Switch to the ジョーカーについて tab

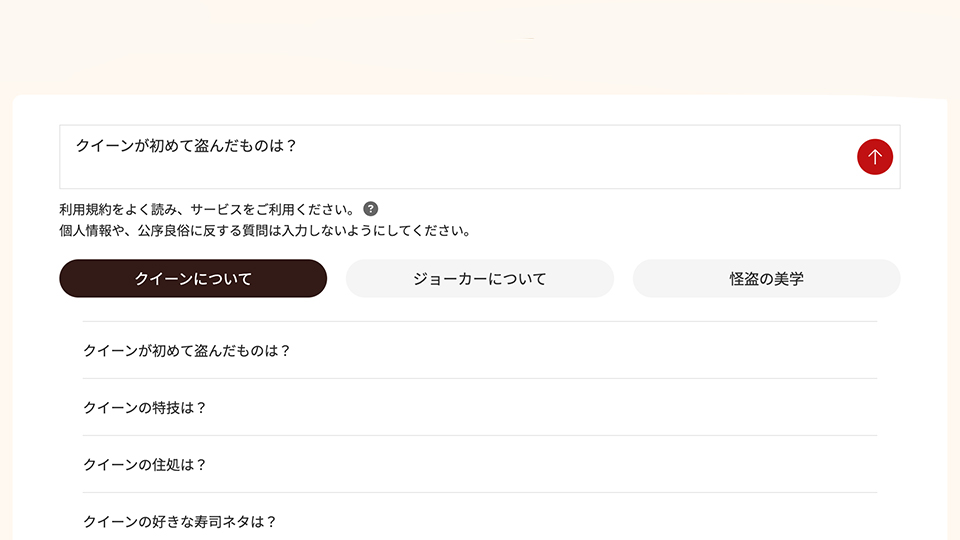point(480,279)
